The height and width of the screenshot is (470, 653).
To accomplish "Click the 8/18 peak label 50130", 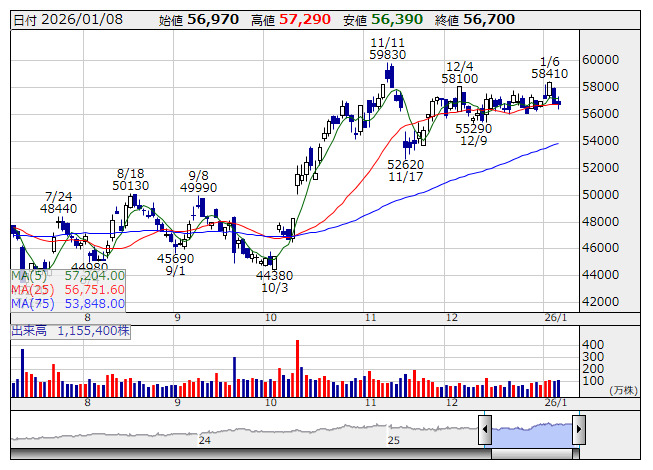I will click(131, 186).
